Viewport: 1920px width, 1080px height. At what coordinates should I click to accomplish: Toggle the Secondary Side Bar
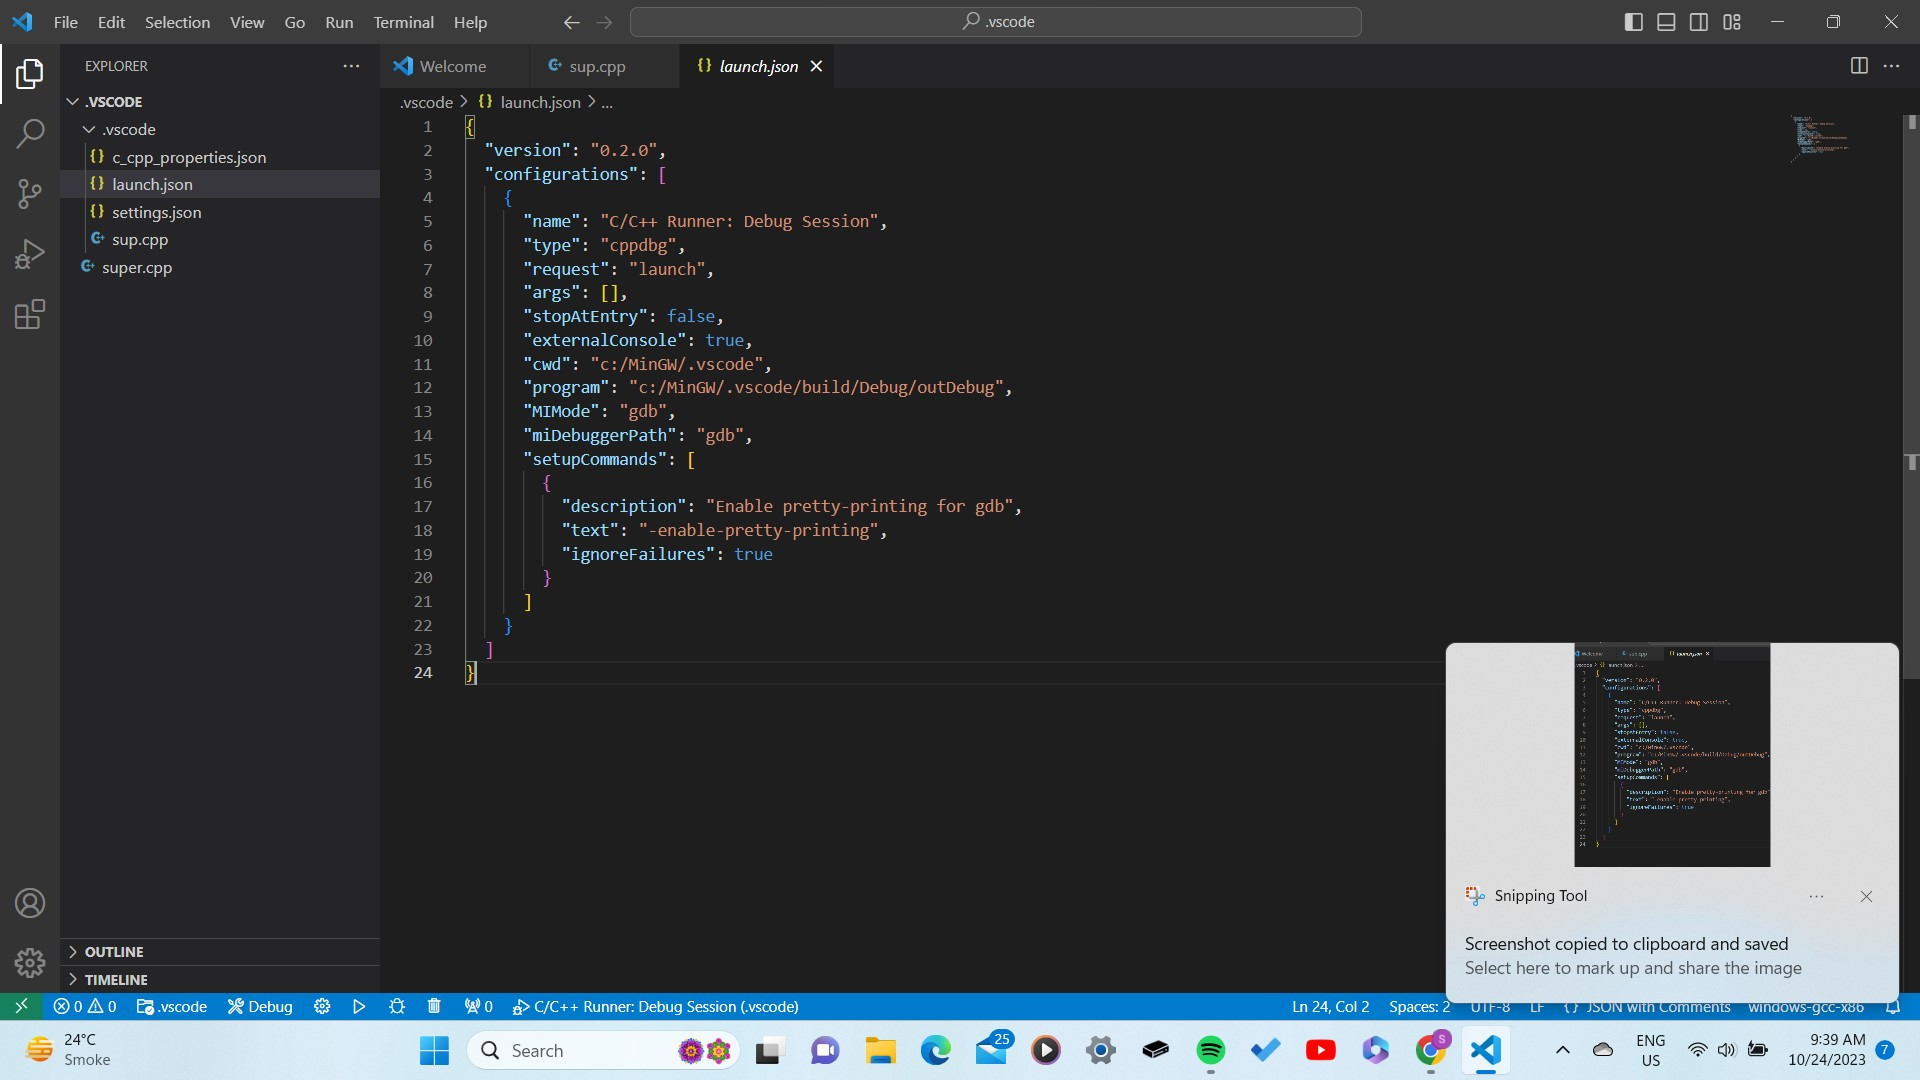pos(1699,21)
